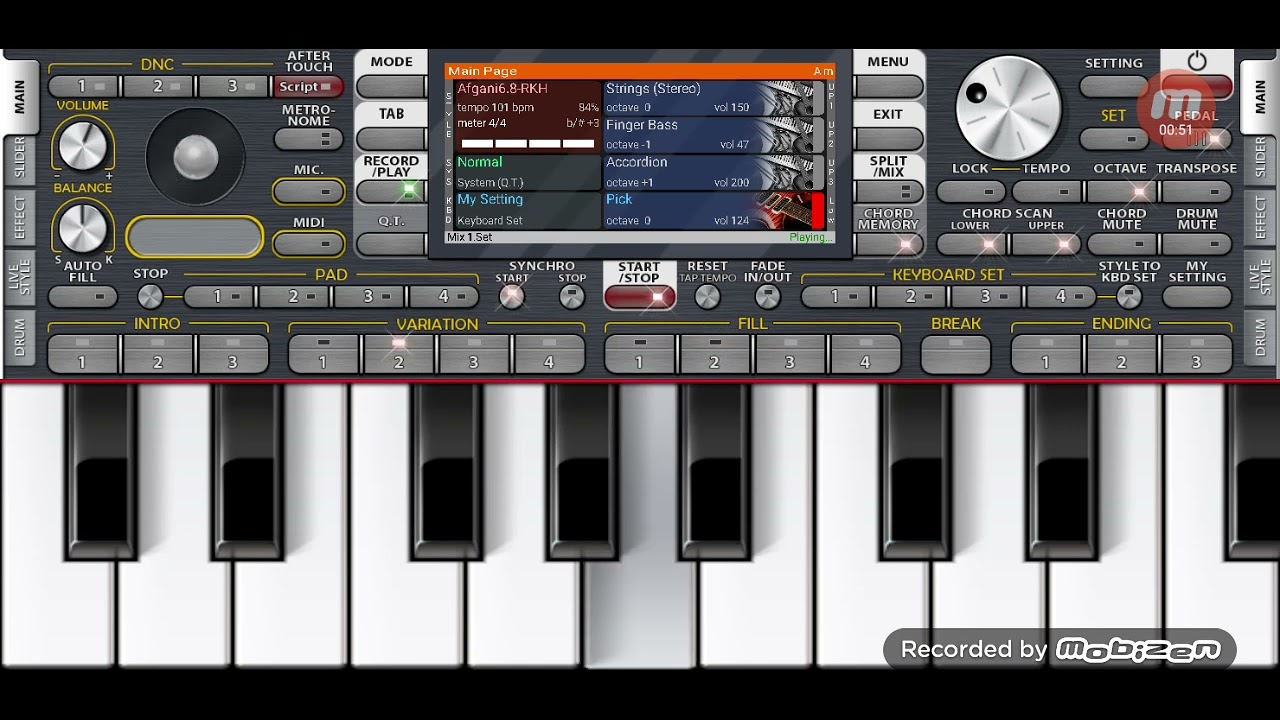The height and width of the screenshot is (720, 1280).
Task: Select DNC button 1
Action: [84, 87]
